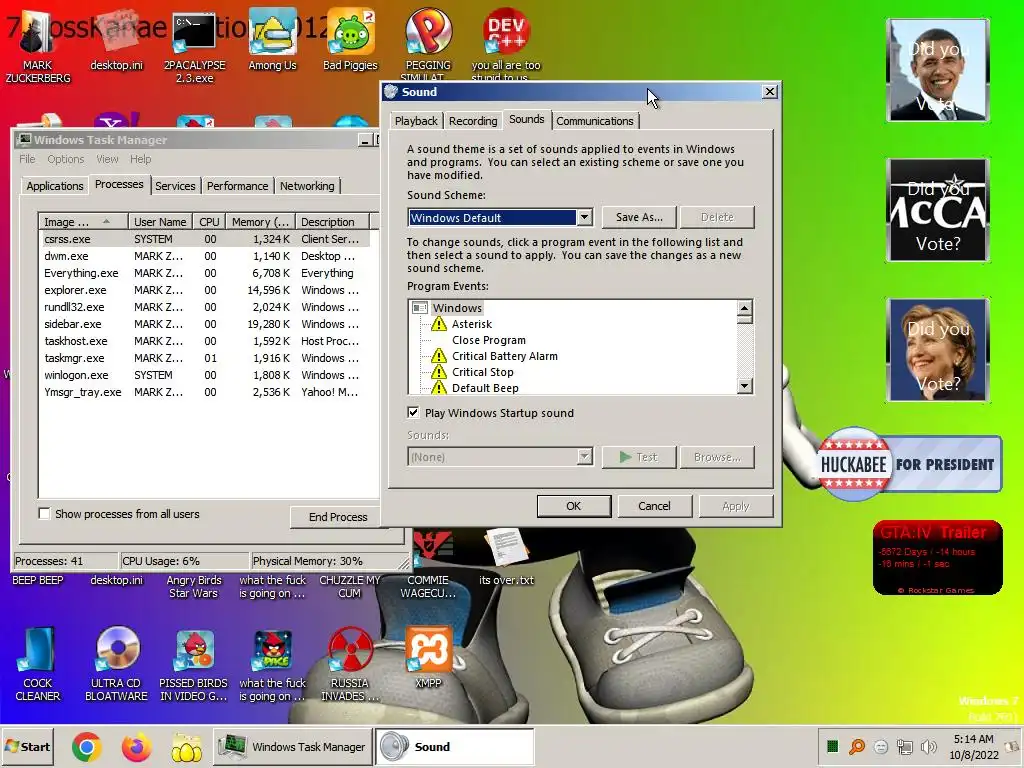Select the Close Program event

click(x=488, y=340)
